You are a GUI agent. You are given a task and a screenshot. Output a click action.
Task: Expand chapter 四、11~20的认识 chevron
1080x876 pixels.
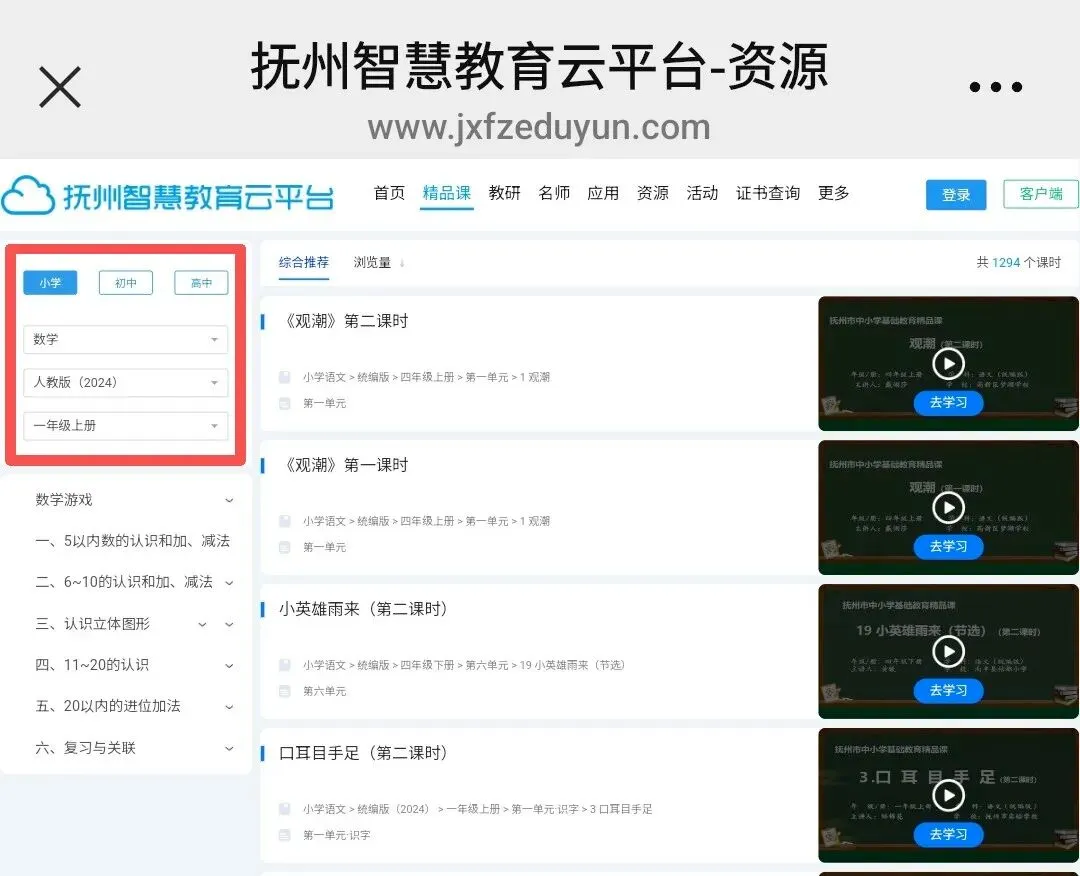tap(229, 666)
